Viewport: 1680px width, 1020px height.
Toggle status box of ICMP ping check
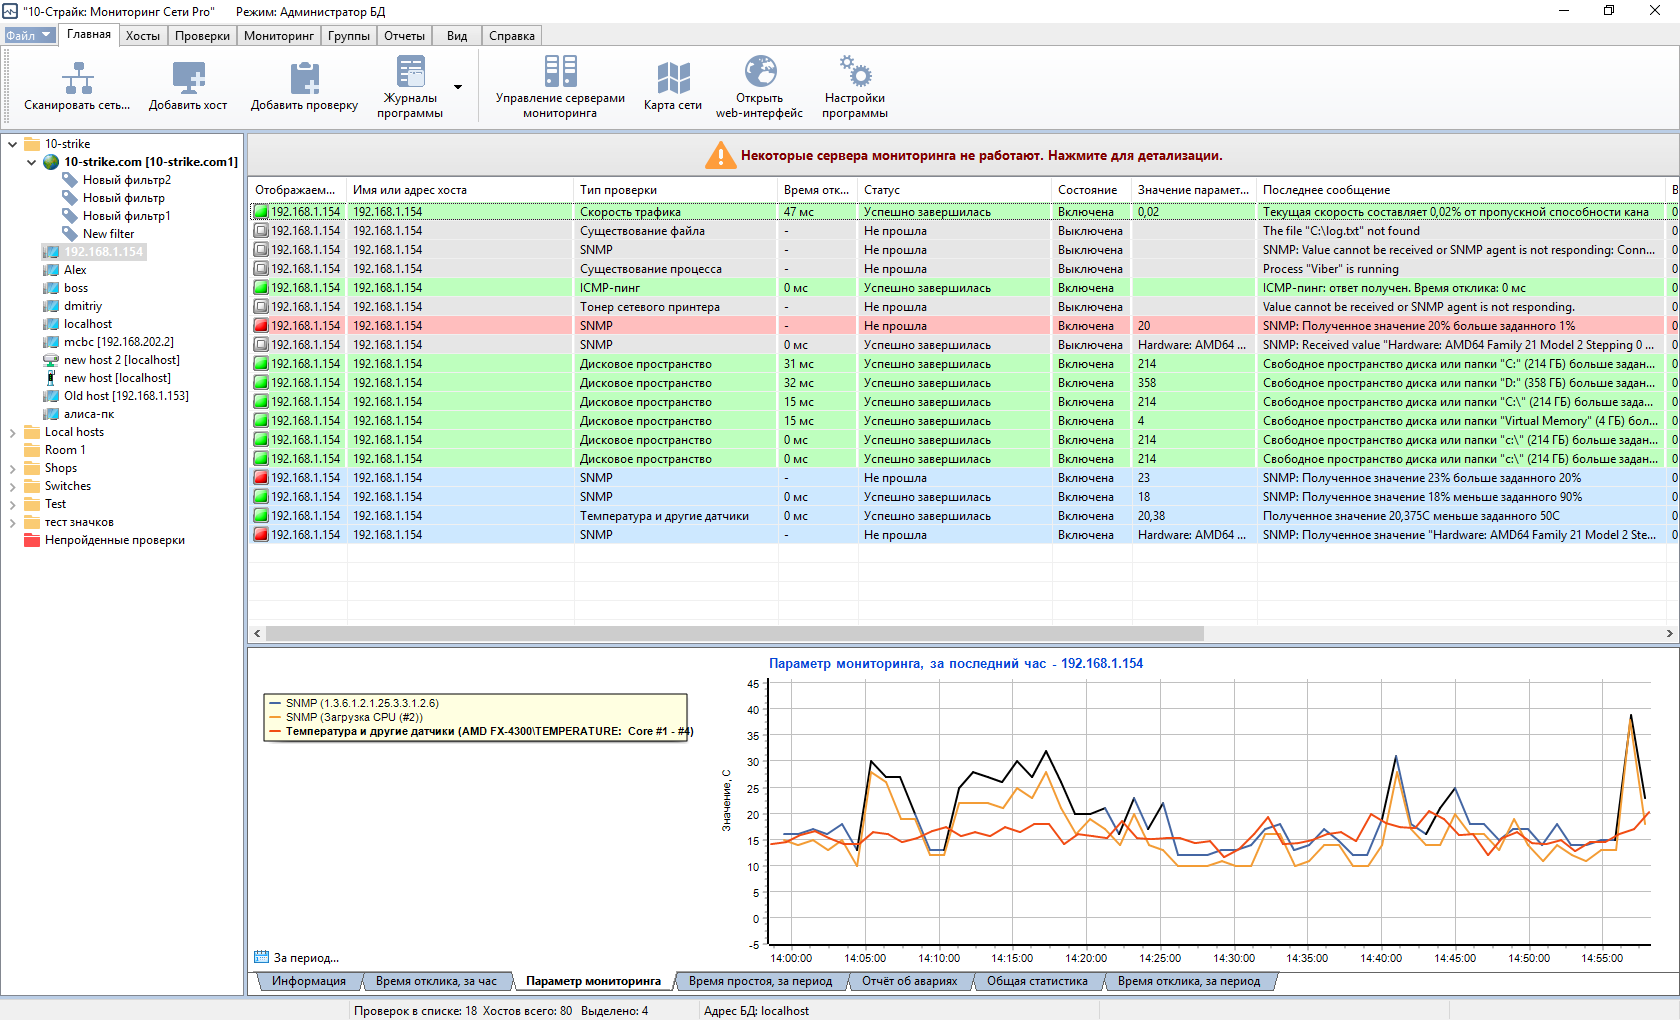(261, 288)
